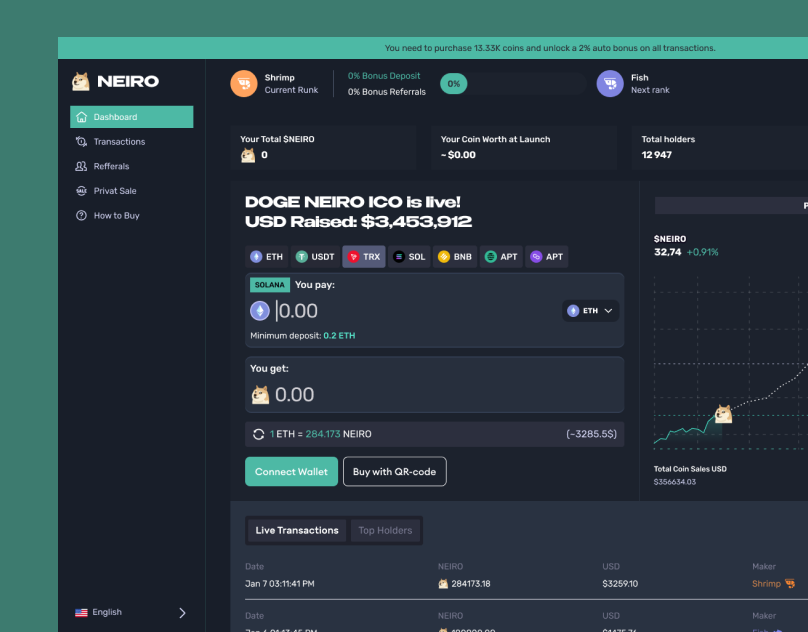Open the ETH token dropdown in pay box
This screenshot has width=808, height=632.
(x=591, y=311)
